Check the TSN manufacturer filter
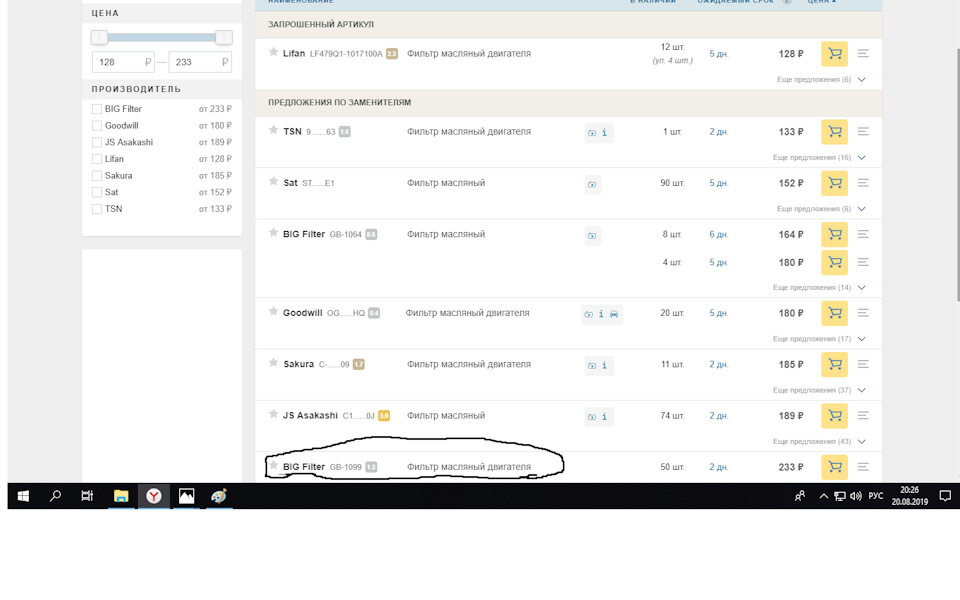 [x=97, y=209]
